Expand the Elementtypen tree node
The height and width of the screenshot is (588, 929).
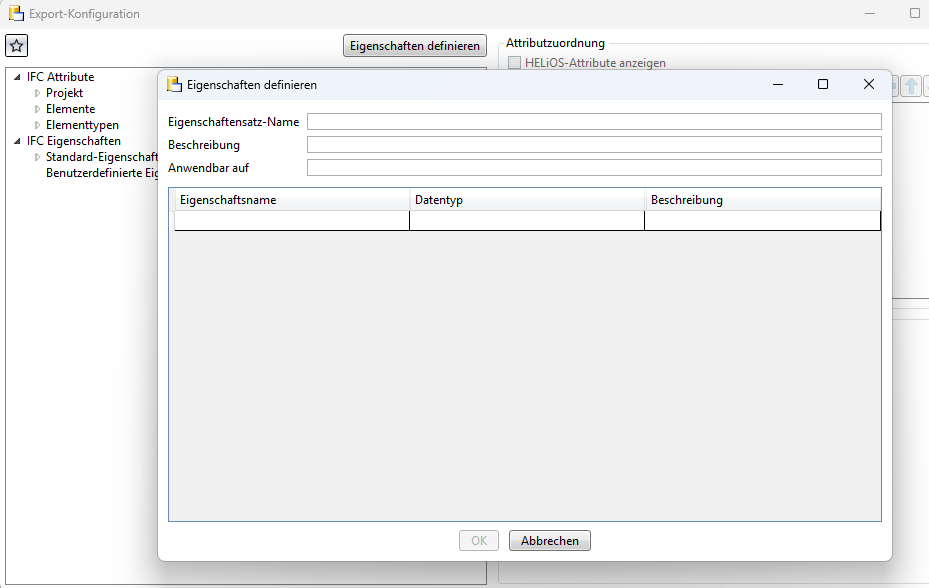pos(37,125)
